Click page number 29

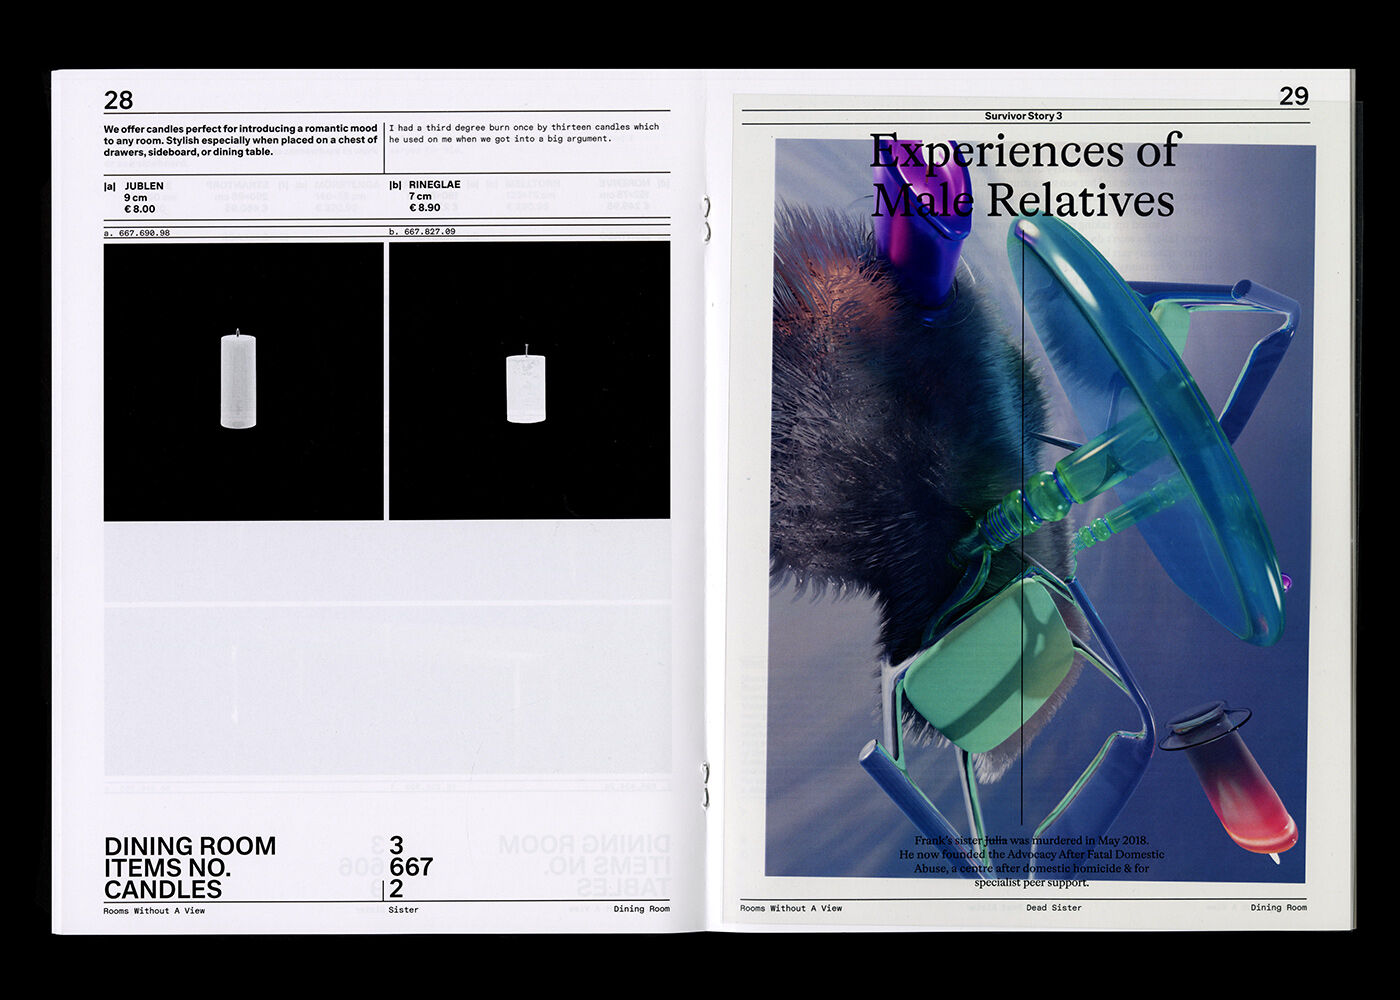tap(1294, 96)
